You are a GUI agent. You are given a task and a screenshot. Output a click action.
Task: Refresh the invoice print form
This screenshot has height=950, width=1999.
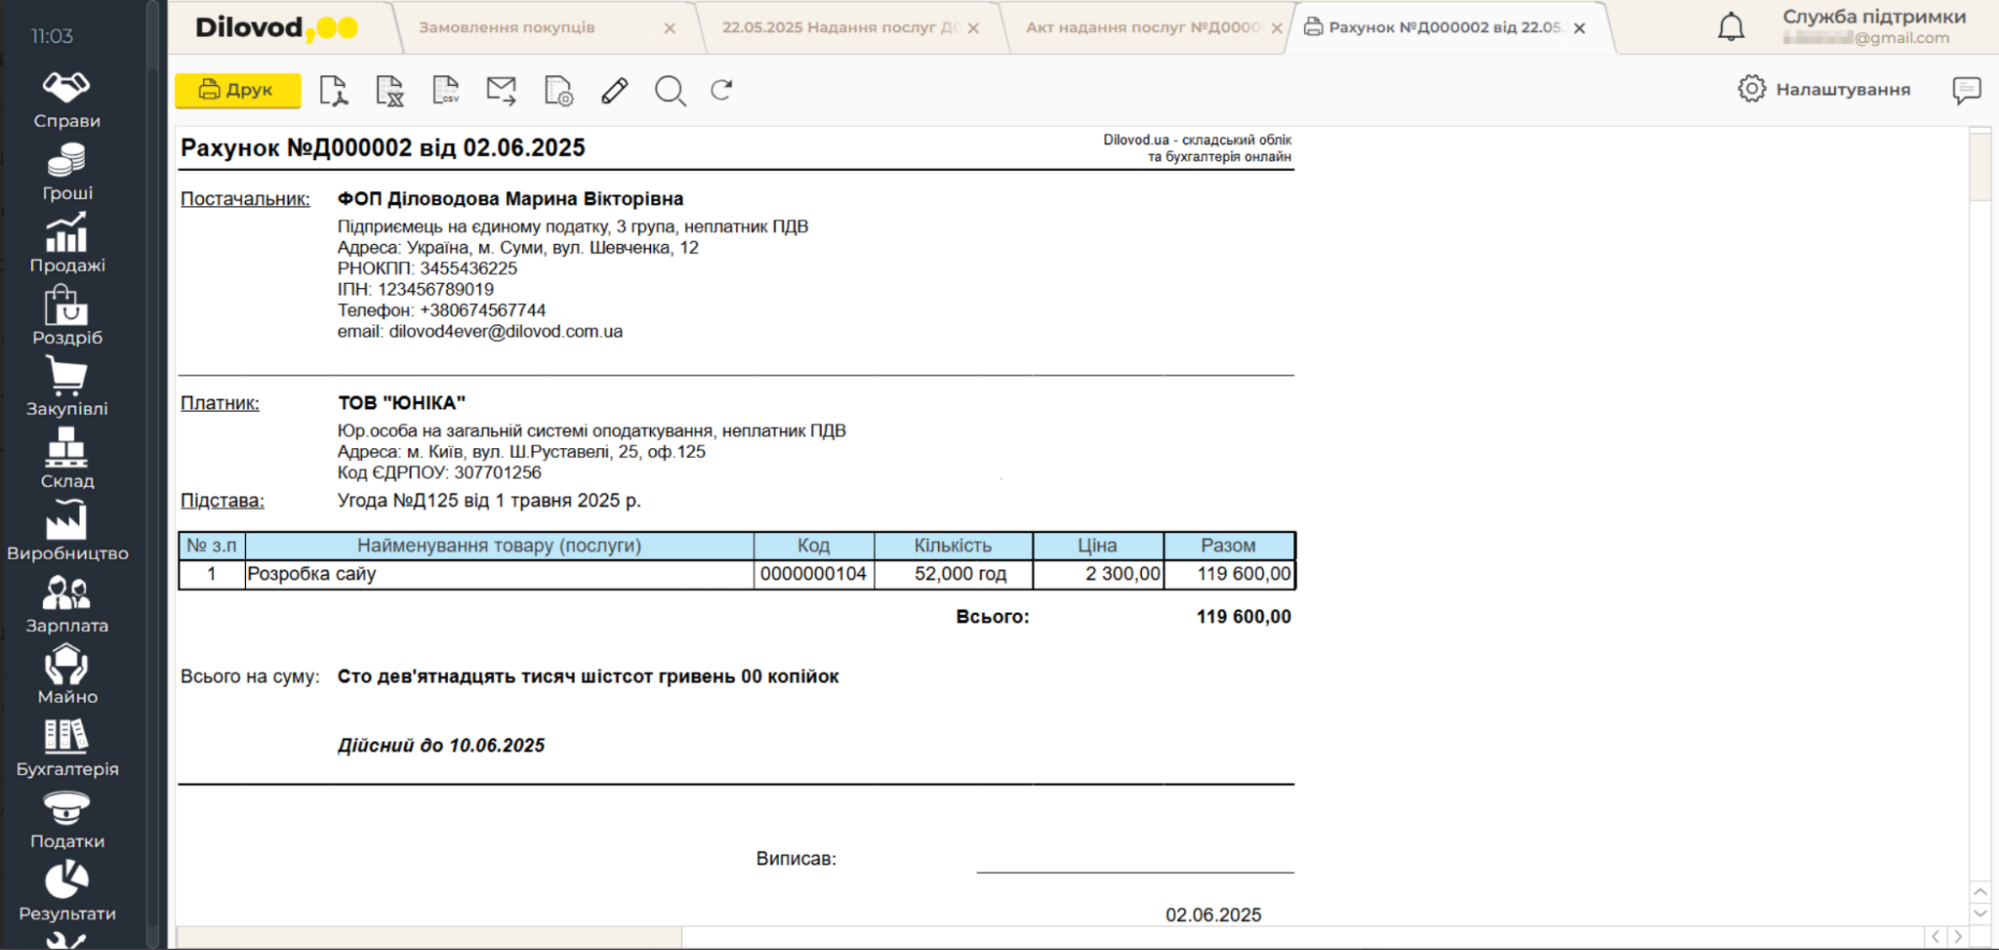tap(722, 91)
